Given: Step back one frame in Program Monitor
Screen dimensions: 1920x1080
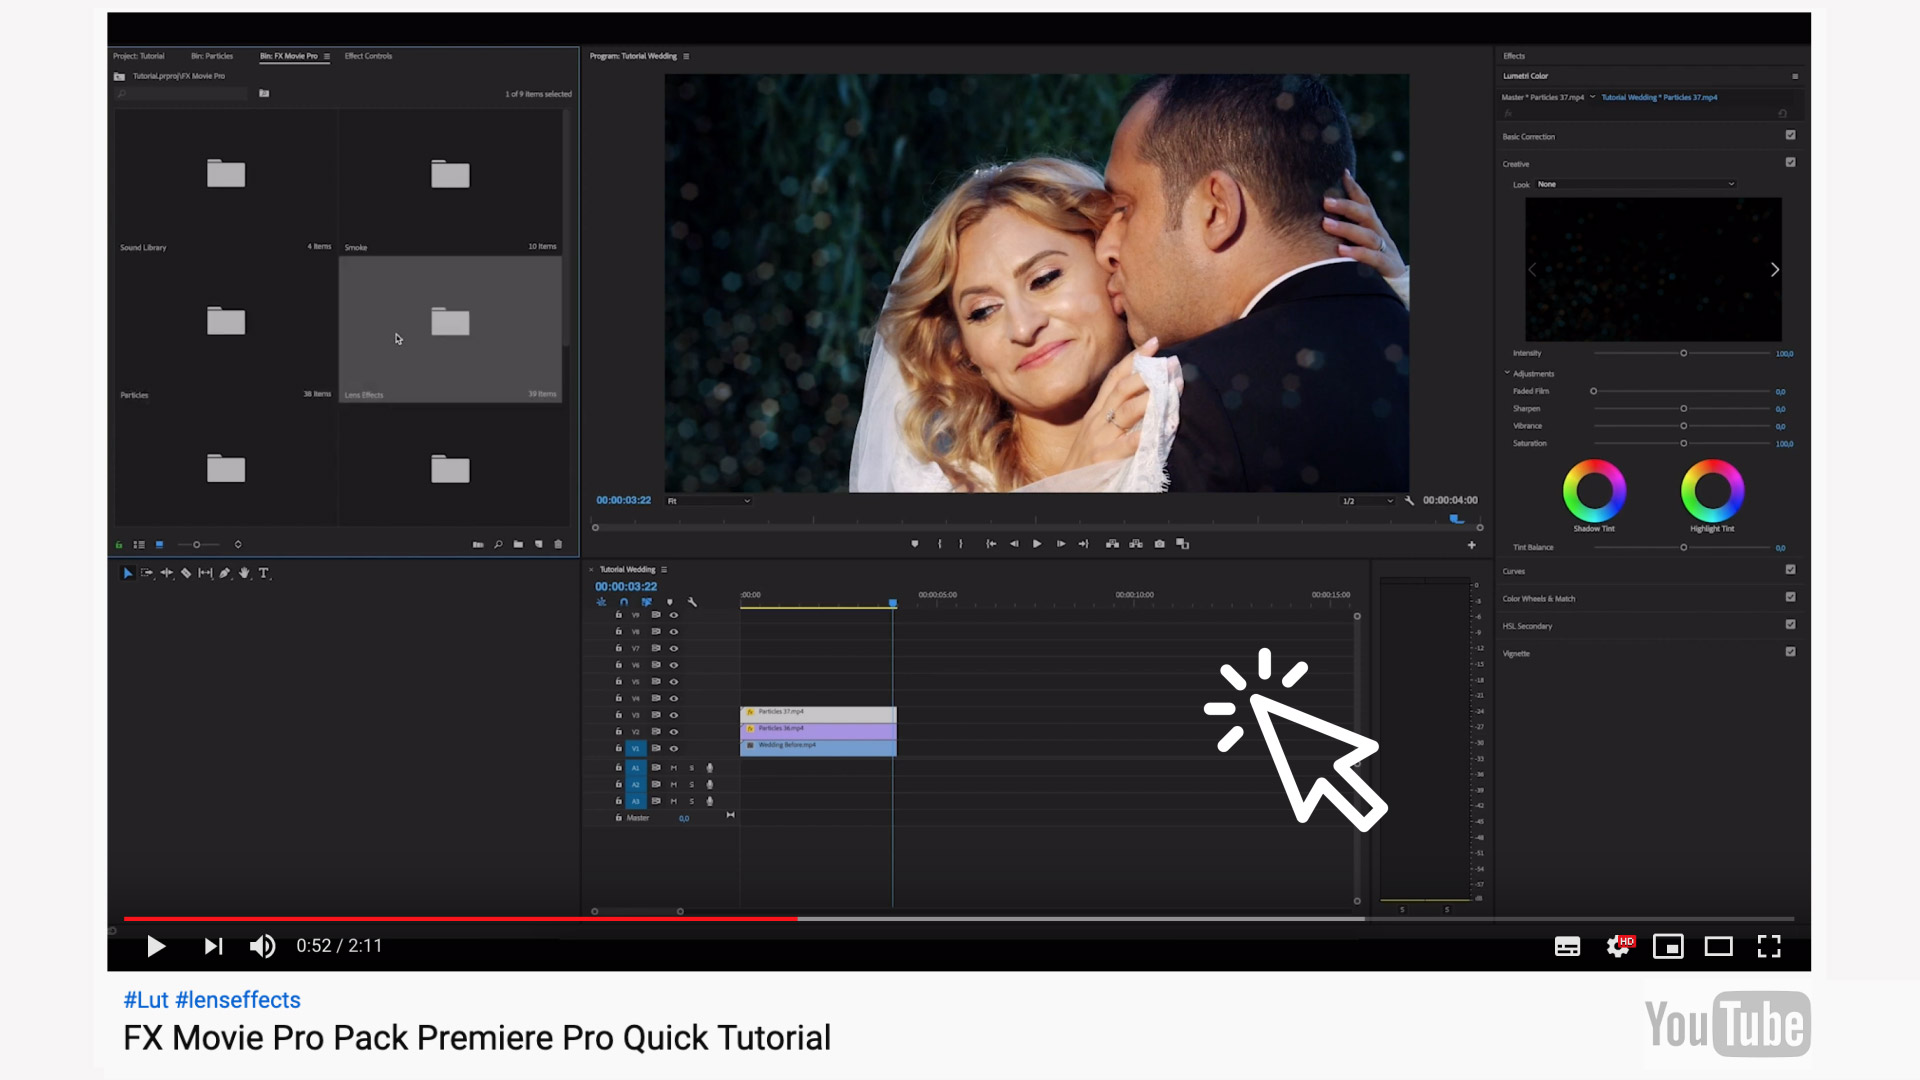Looking at the screenshot, I should 1014,544.
